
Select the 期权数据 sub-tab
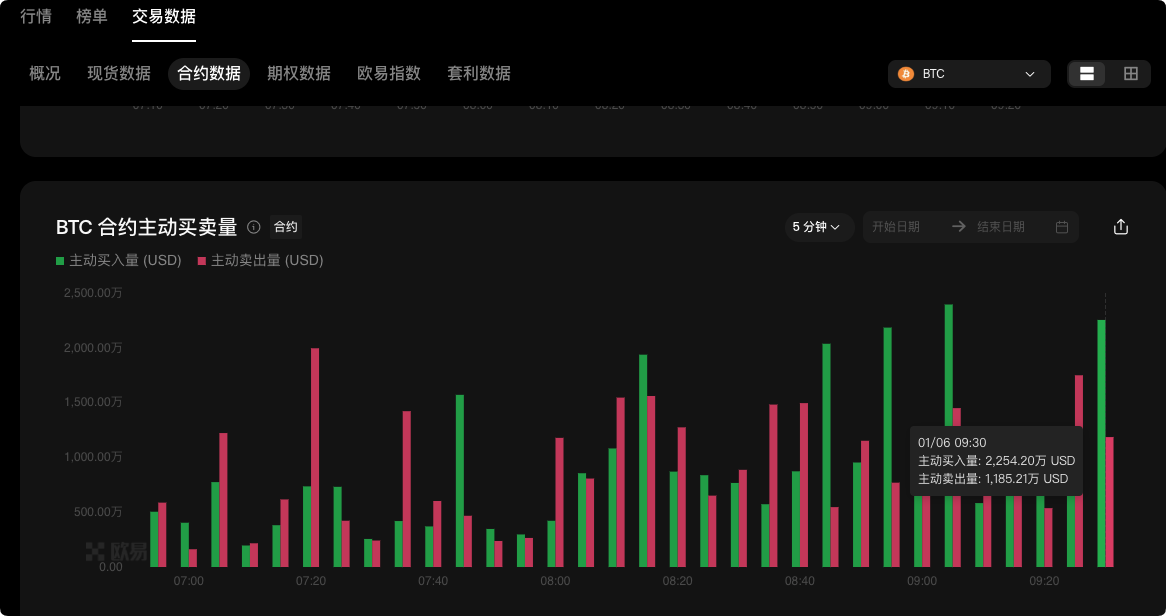(299, 73)
